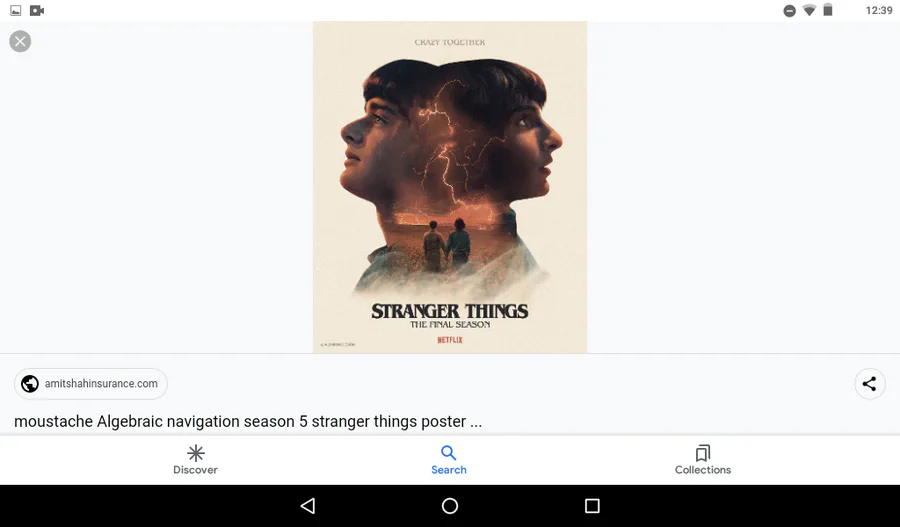Tap the Wi-Fi status icon
900x527 pixels.
point(809,10)
